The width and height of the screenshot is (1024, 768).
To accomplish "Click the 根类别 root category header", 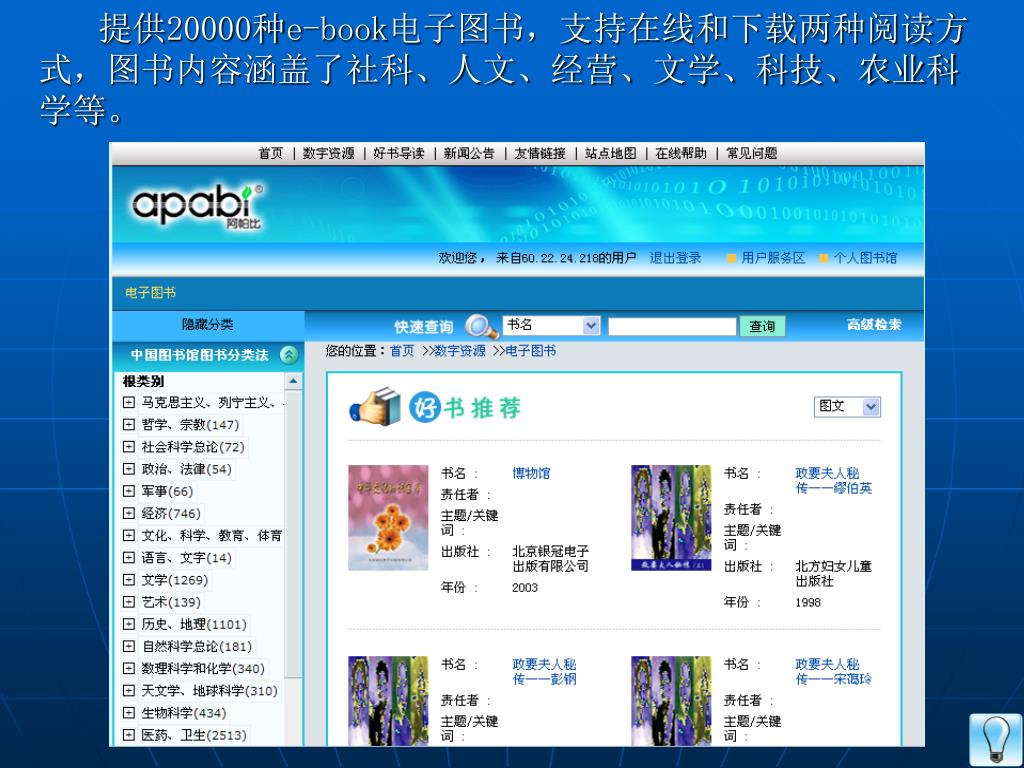I will (x=143, y=381).
